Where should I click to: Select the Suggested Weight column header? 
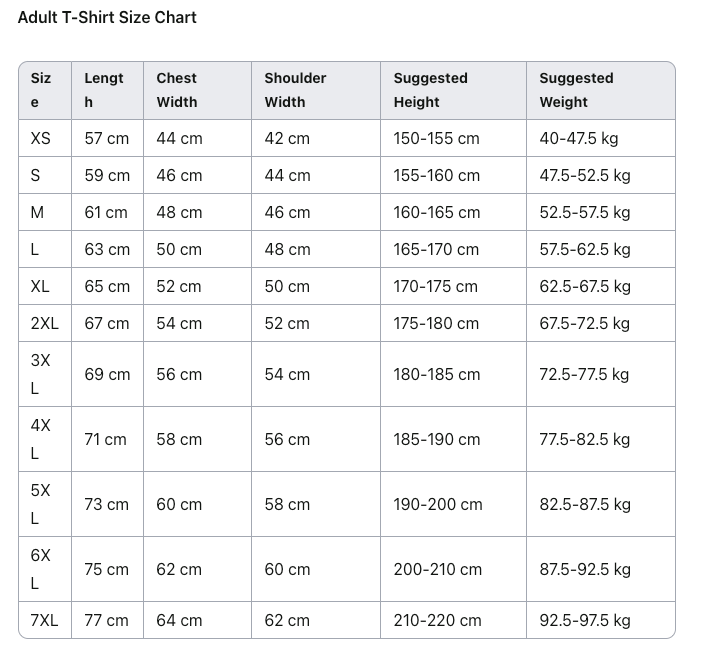click(x=576, y=90)
